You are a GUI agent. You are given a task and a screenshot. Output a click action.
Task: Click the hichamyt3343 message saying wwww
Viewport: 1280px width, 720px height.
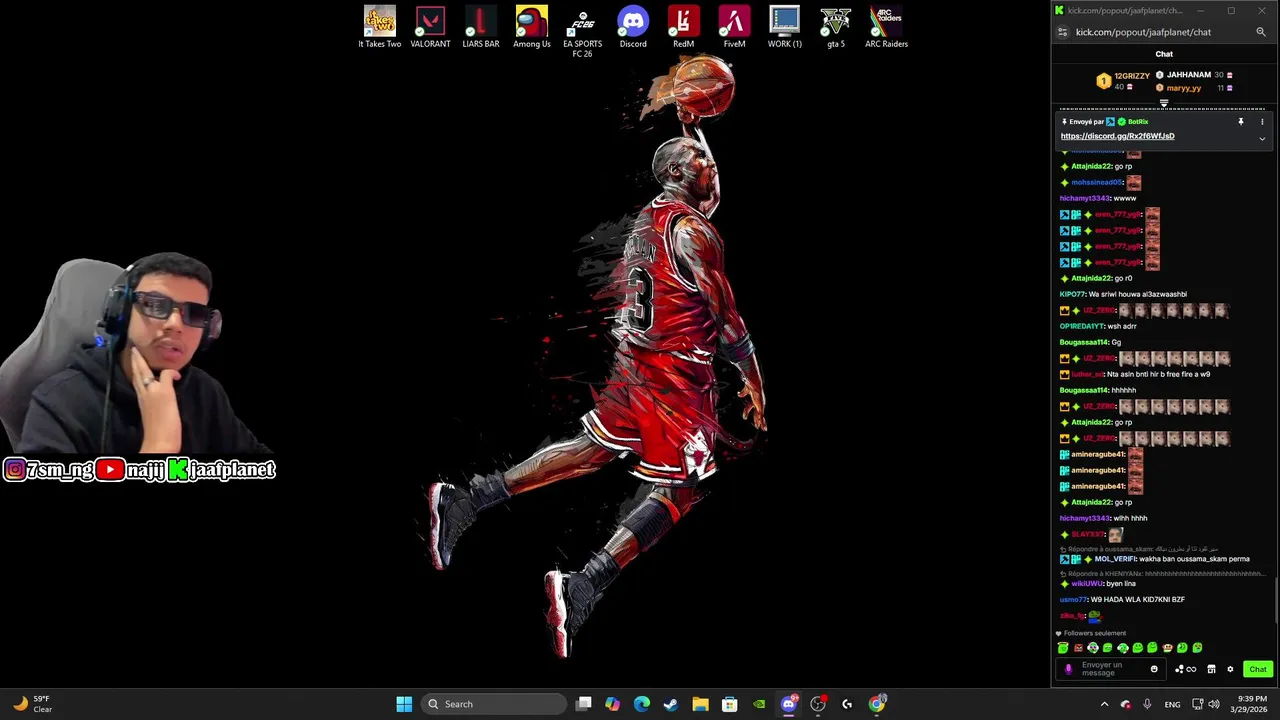(x=1098, y=198)
